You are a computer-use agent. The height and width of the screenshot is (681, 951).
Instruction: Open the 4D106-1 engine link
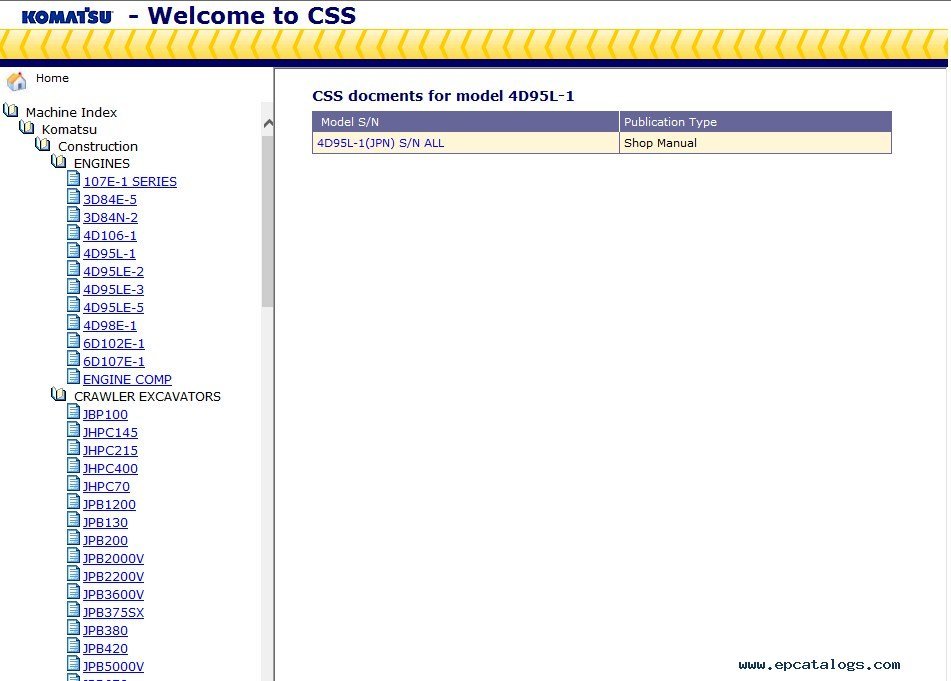tap(110, 235)
